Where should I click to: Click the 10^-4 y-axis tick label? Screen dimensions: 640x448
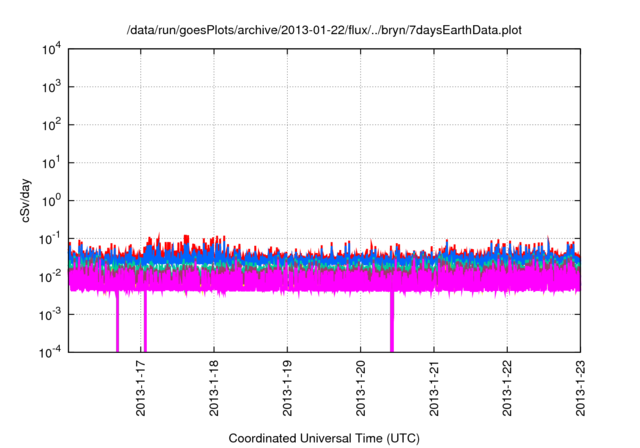pyautogui.click(x=51, y=351)
